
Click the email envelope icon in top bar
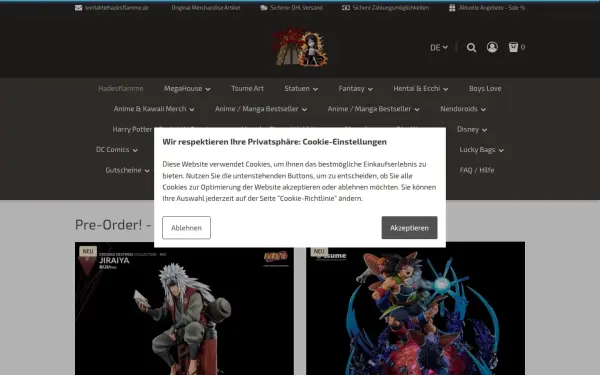78,8
